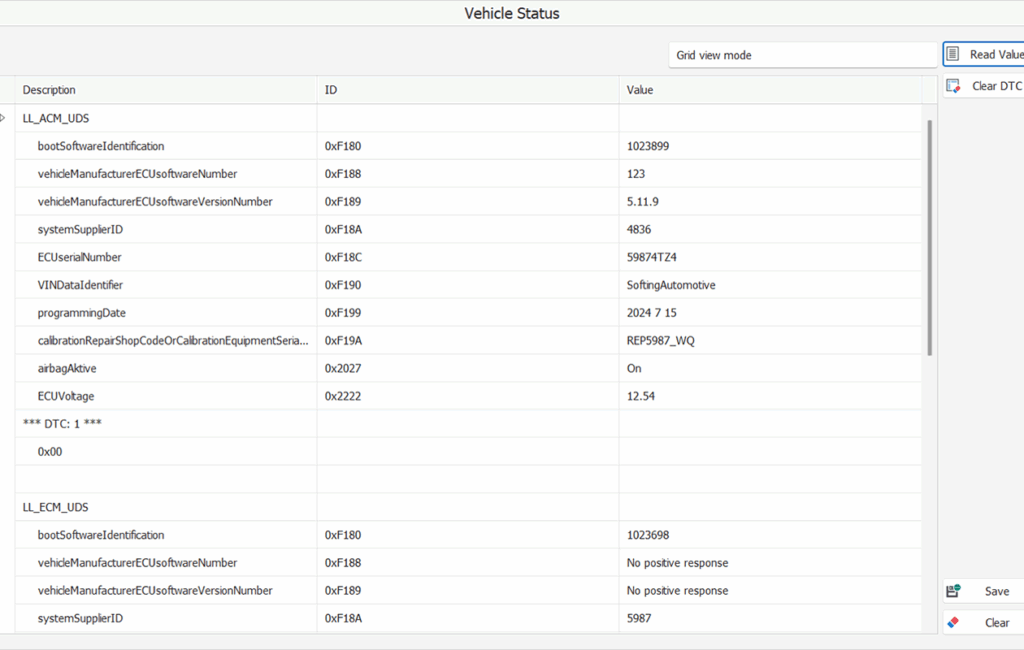
Task: Open the Grid view mode dropdown
Action: pyautogui.click(x=803, y=56)
